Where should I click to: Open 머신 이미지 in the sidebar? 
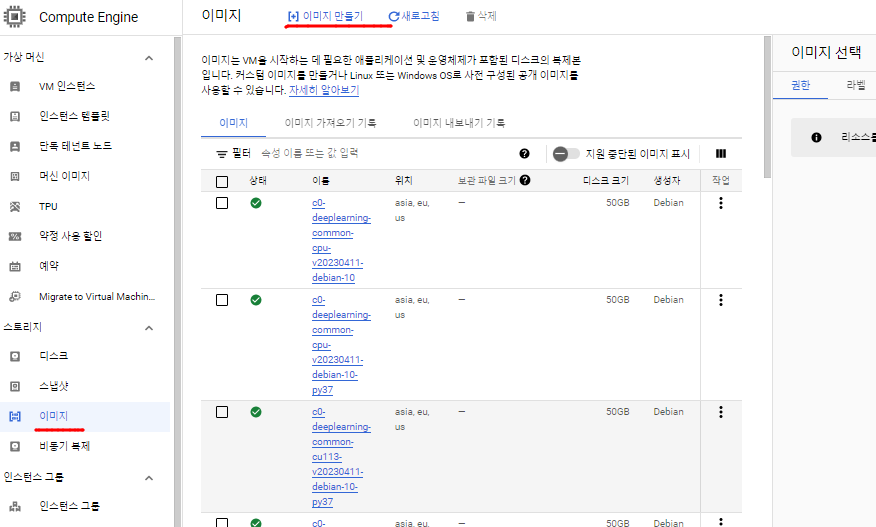tap(64, 176)
